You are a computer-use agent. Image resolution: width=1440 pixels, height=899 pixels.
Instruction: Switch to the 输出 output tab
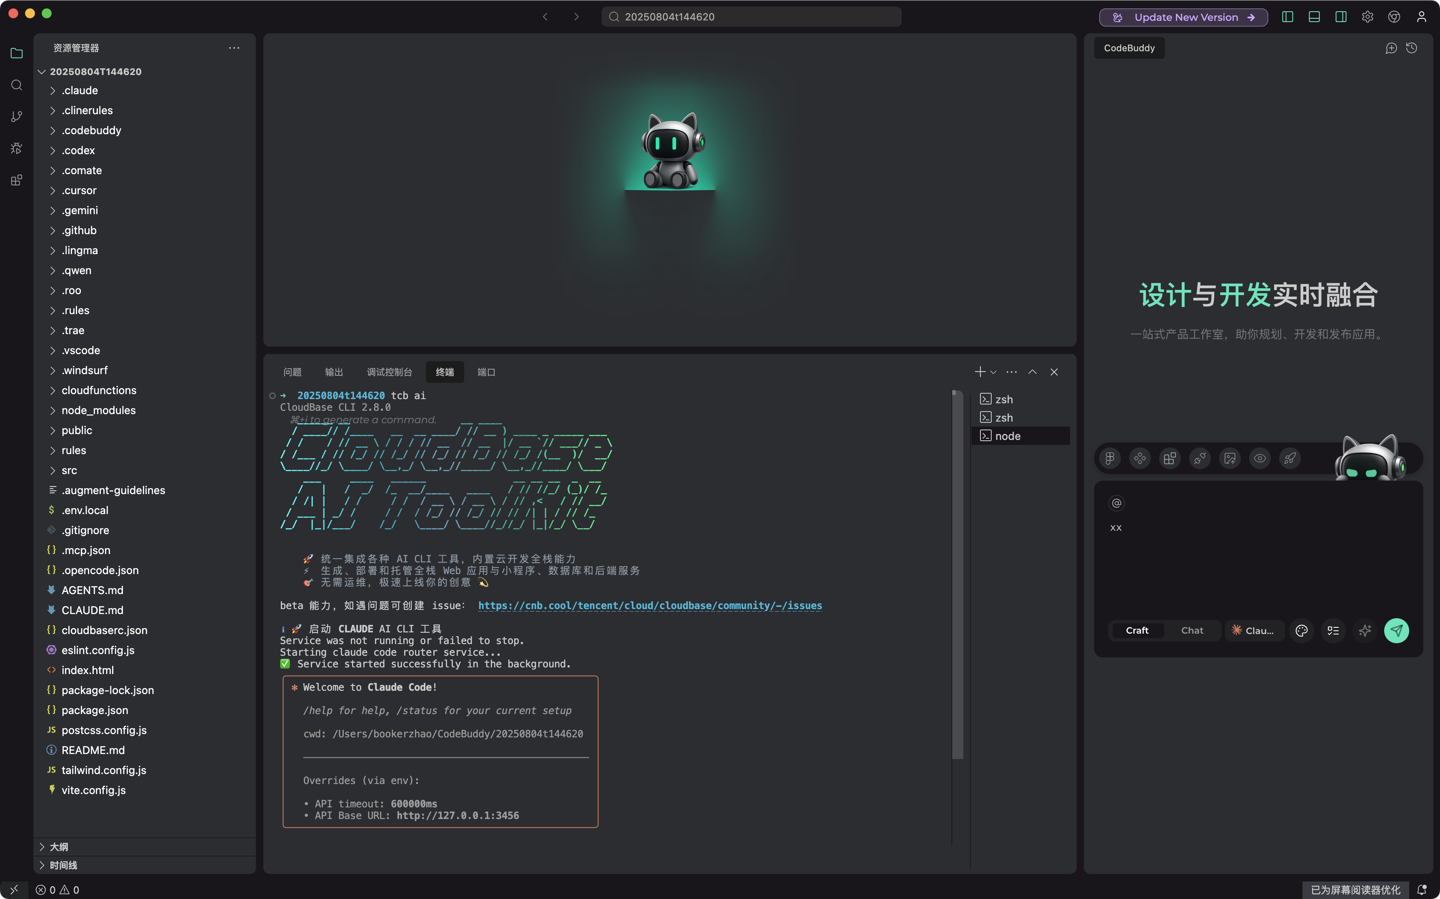(x=334, y=372)
